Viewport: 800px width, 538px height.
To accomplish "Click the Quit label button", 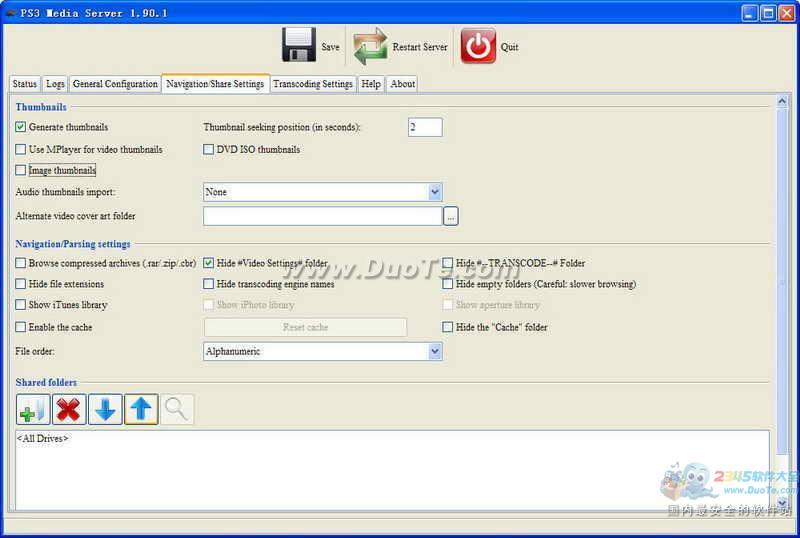I will point(509,47).
